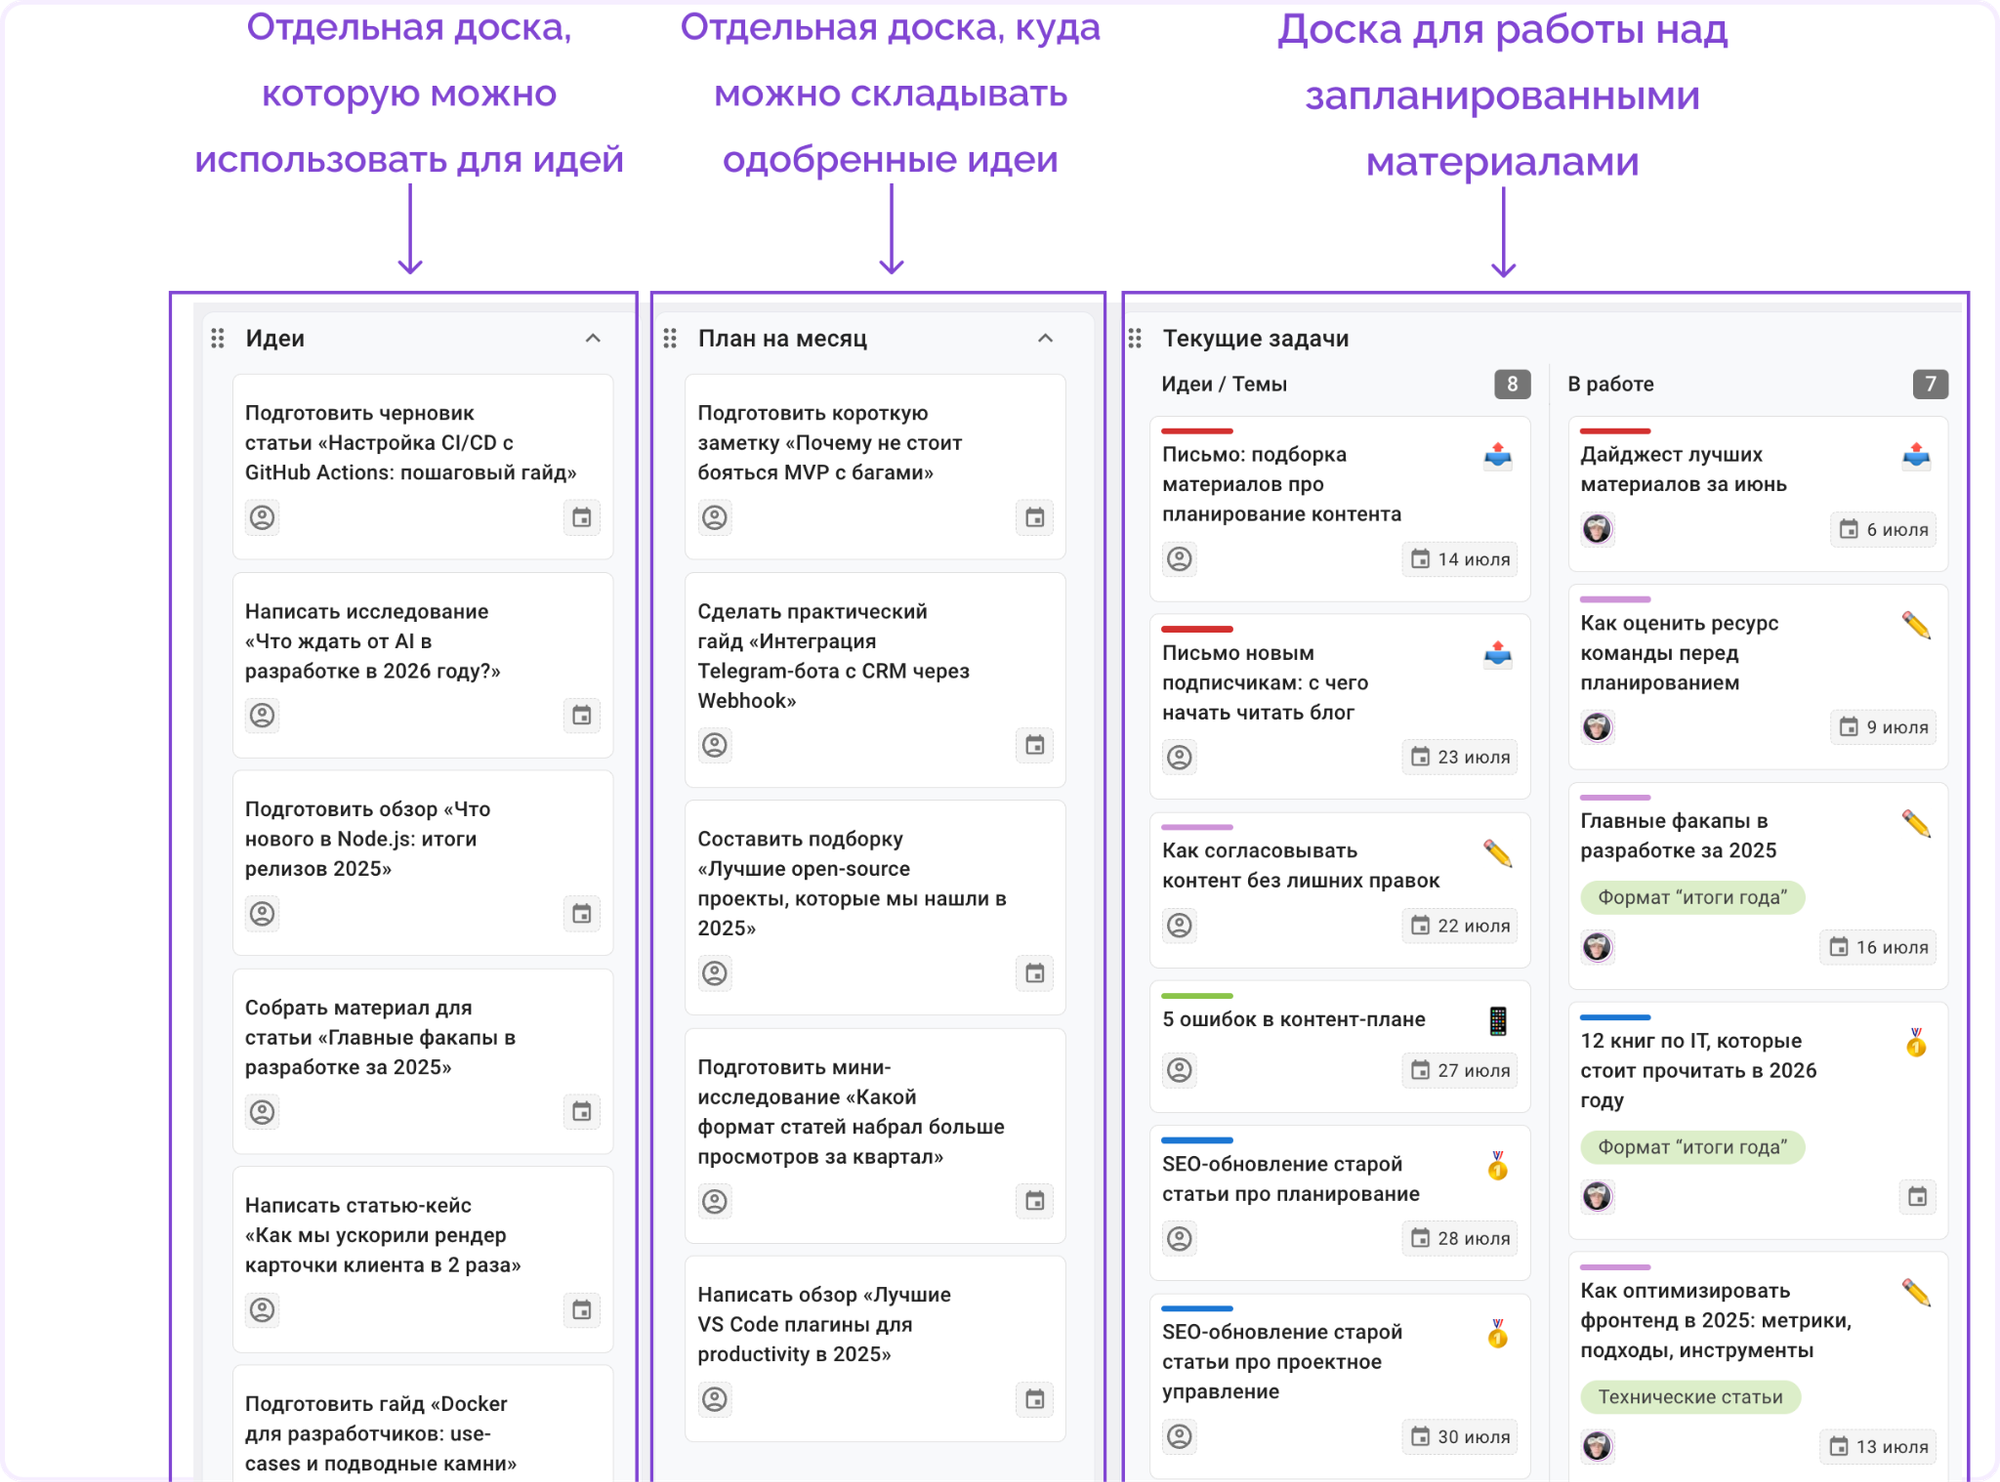
Task: Click pencil icon on Главные факапы card
Action: point(1916,824)
